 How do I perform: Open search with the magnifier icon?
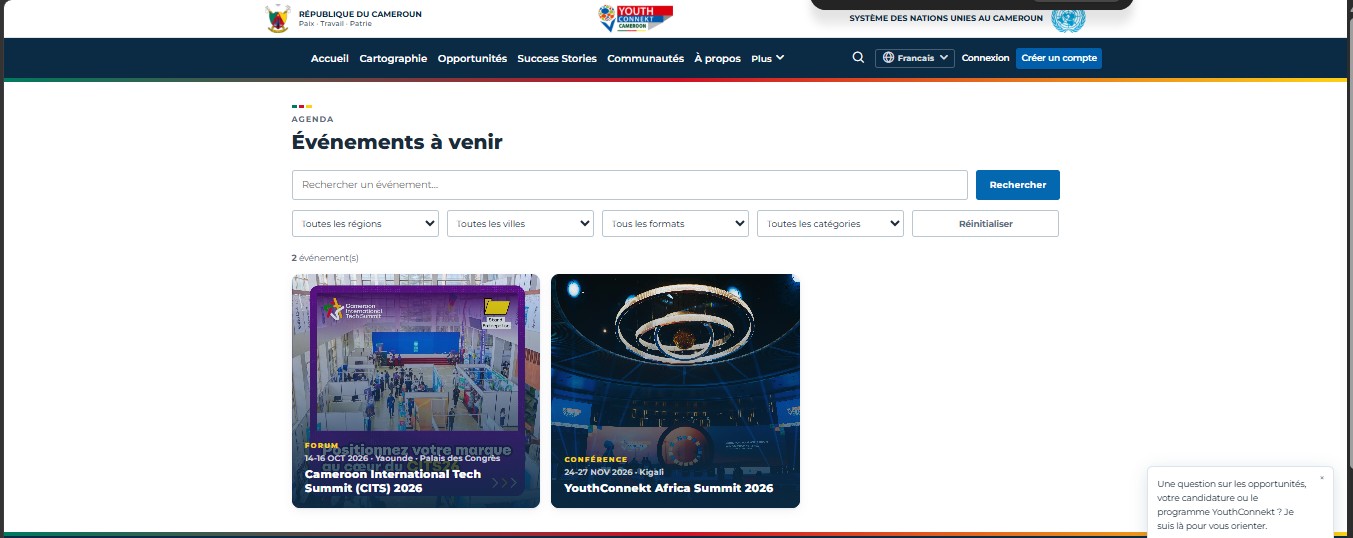858,58
